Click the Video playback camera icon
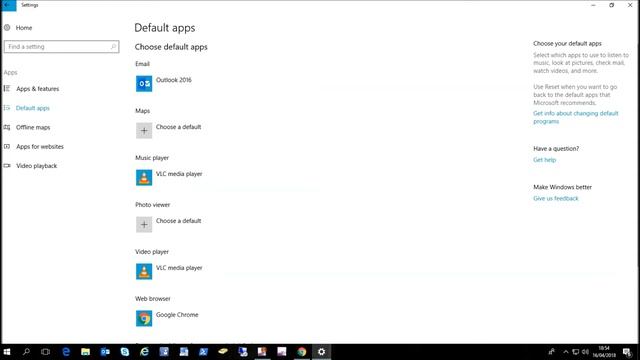640x360 pixels. click(x=7, y=166)
